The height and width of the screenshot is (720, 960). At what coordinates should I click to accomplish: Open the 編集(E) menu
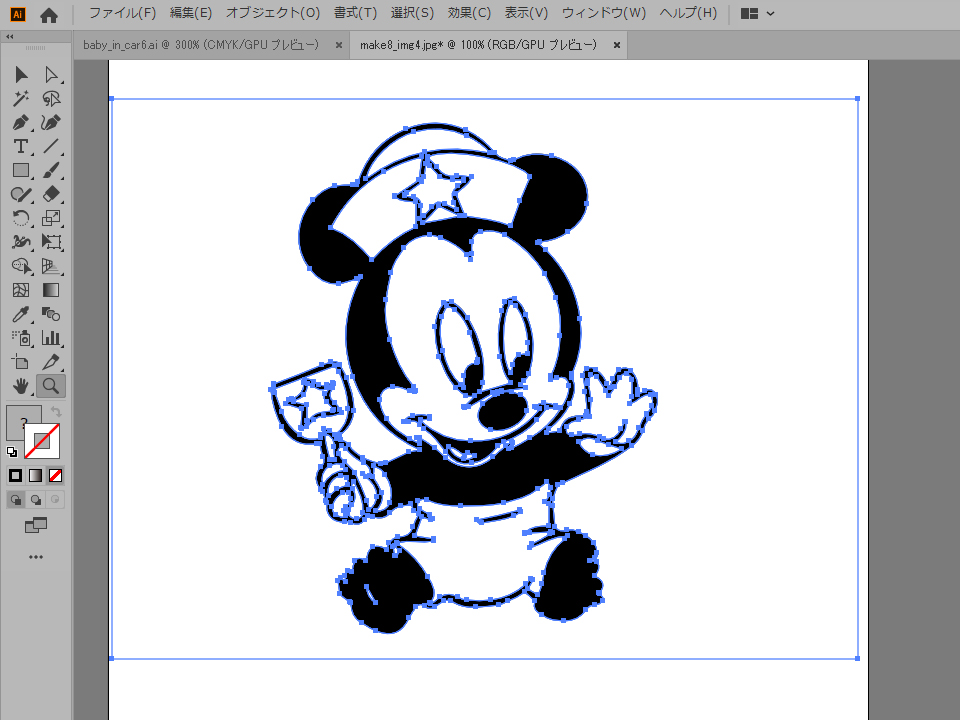pos(190,13)
